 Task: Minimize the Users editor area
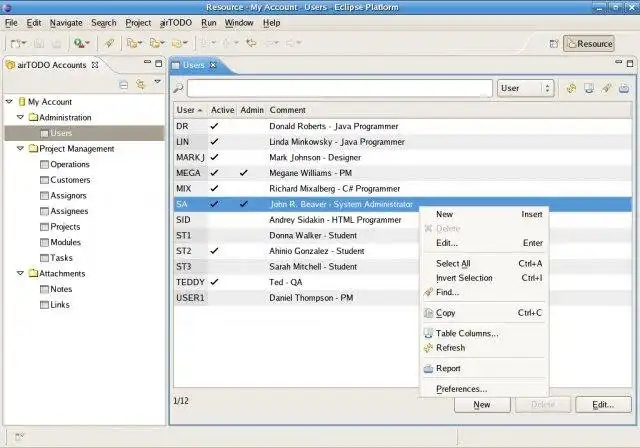pos(619,62)
